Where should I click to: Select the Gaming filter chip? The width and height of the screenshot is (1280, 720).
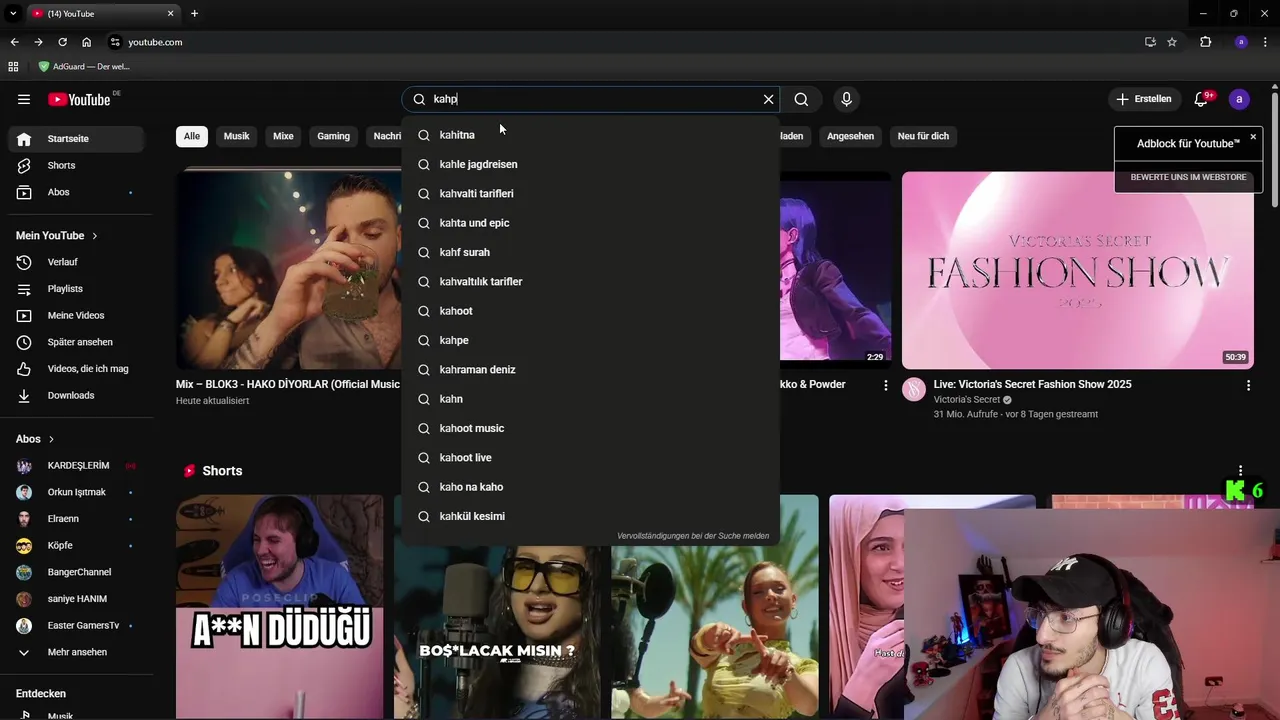pyautogui.click(x=334, y=136)
